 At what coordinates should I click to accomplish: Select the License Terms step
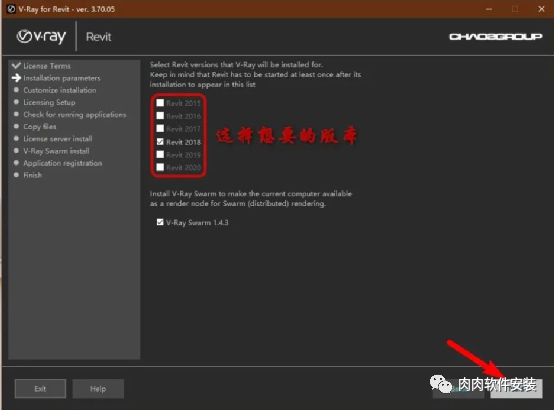coord(47,66)
